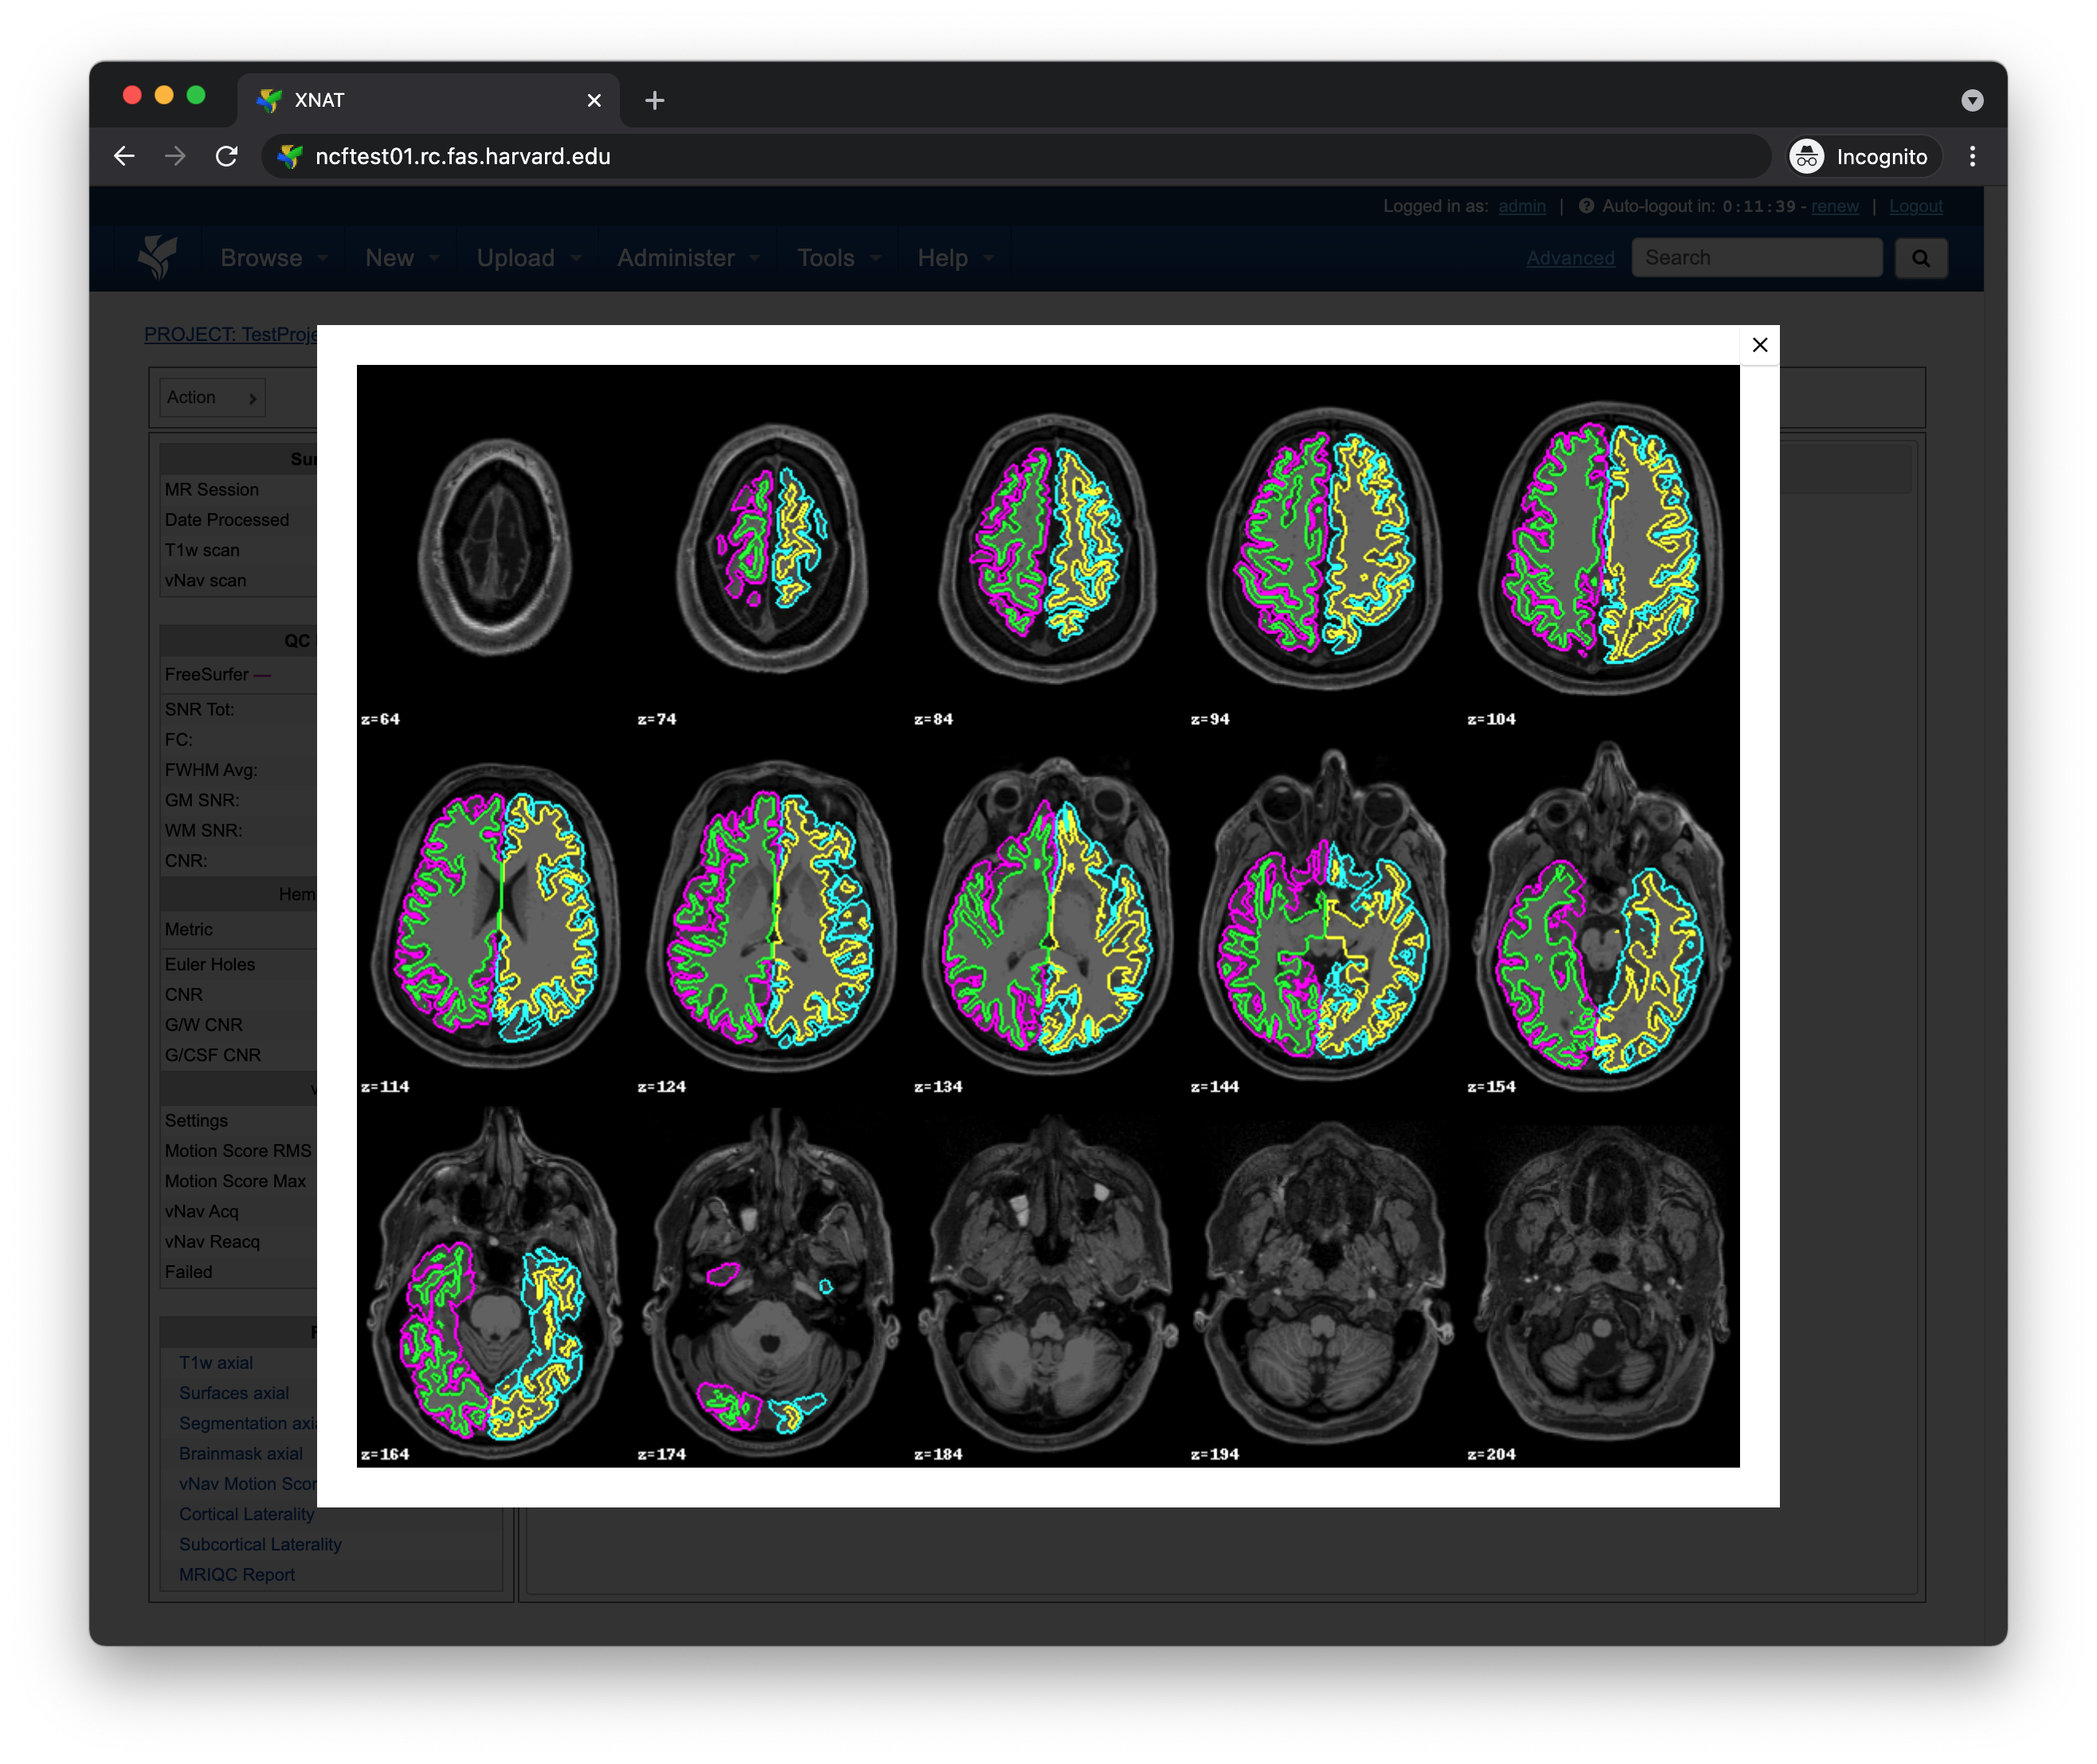
Task: Click the Logout link
Action: pos(1915,206)
